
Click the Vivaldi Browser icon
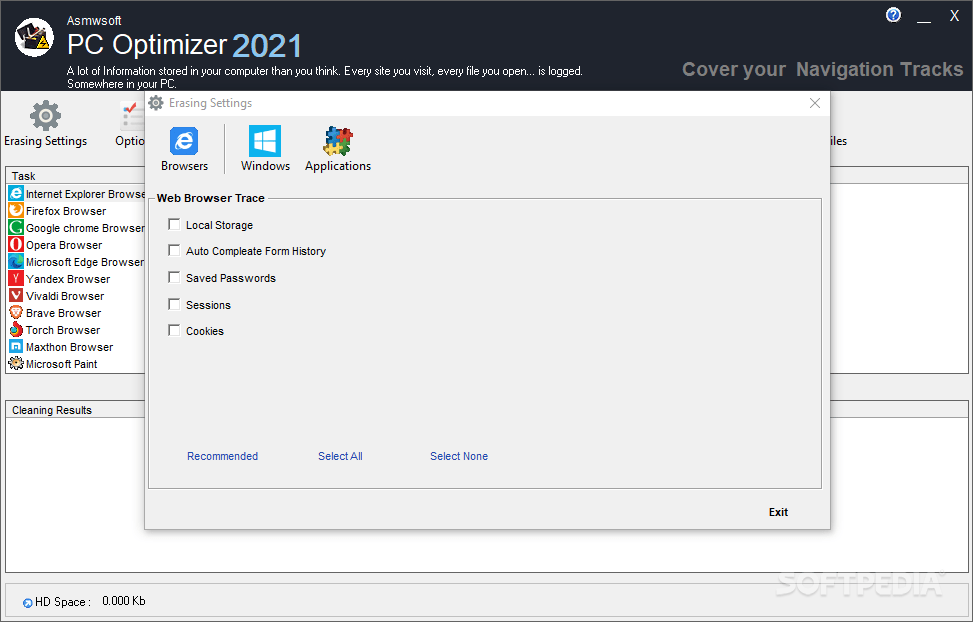[16, 295]
